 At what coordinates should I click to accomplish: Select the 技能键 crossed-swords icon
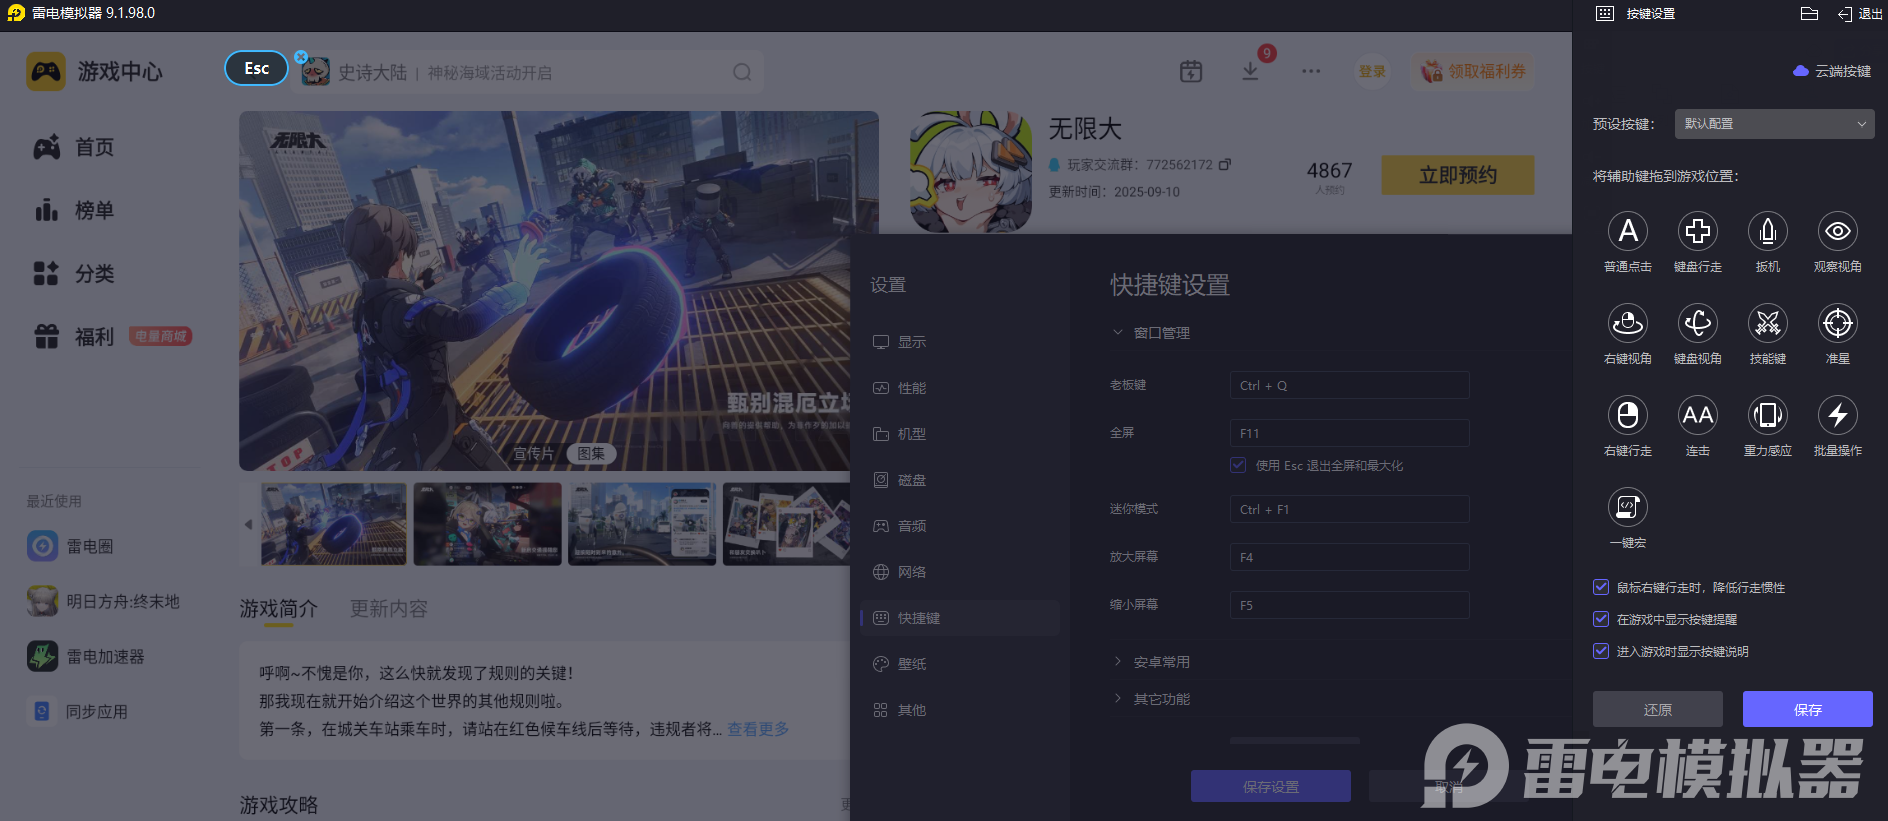(x=1768, y=323)
